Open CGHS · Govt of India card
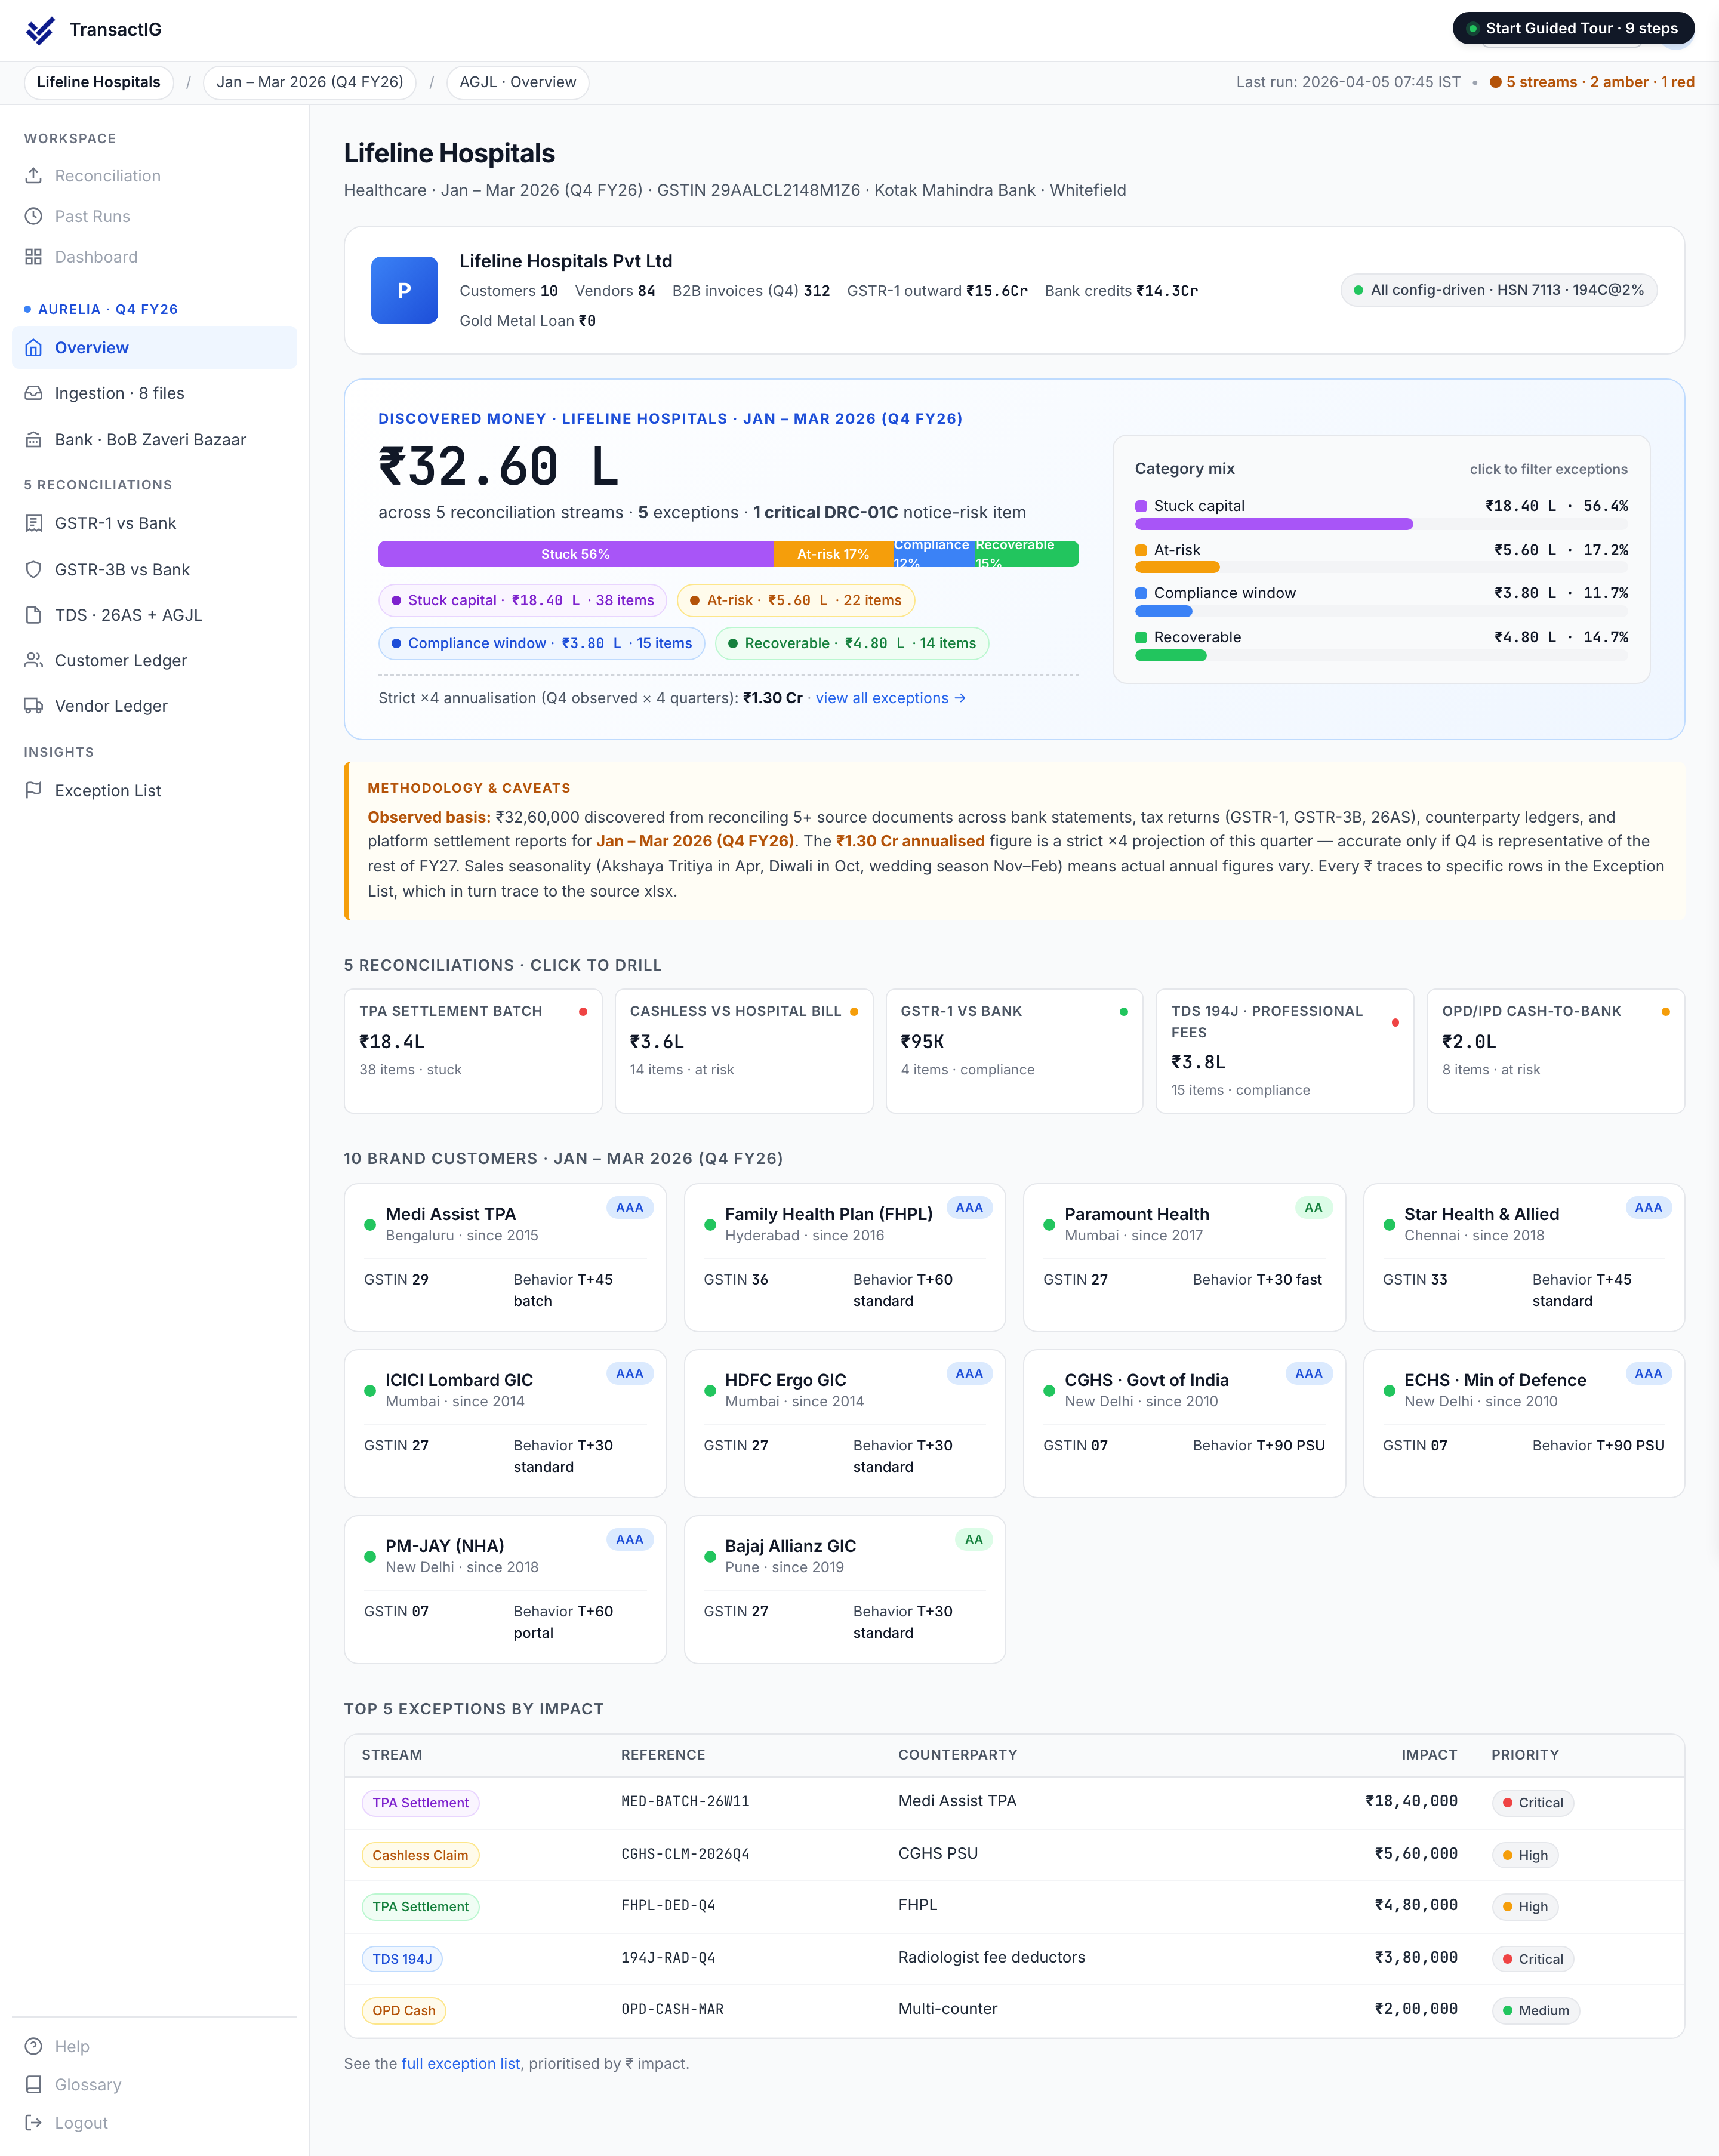The image size is (1719, 2156). 1184,1423
